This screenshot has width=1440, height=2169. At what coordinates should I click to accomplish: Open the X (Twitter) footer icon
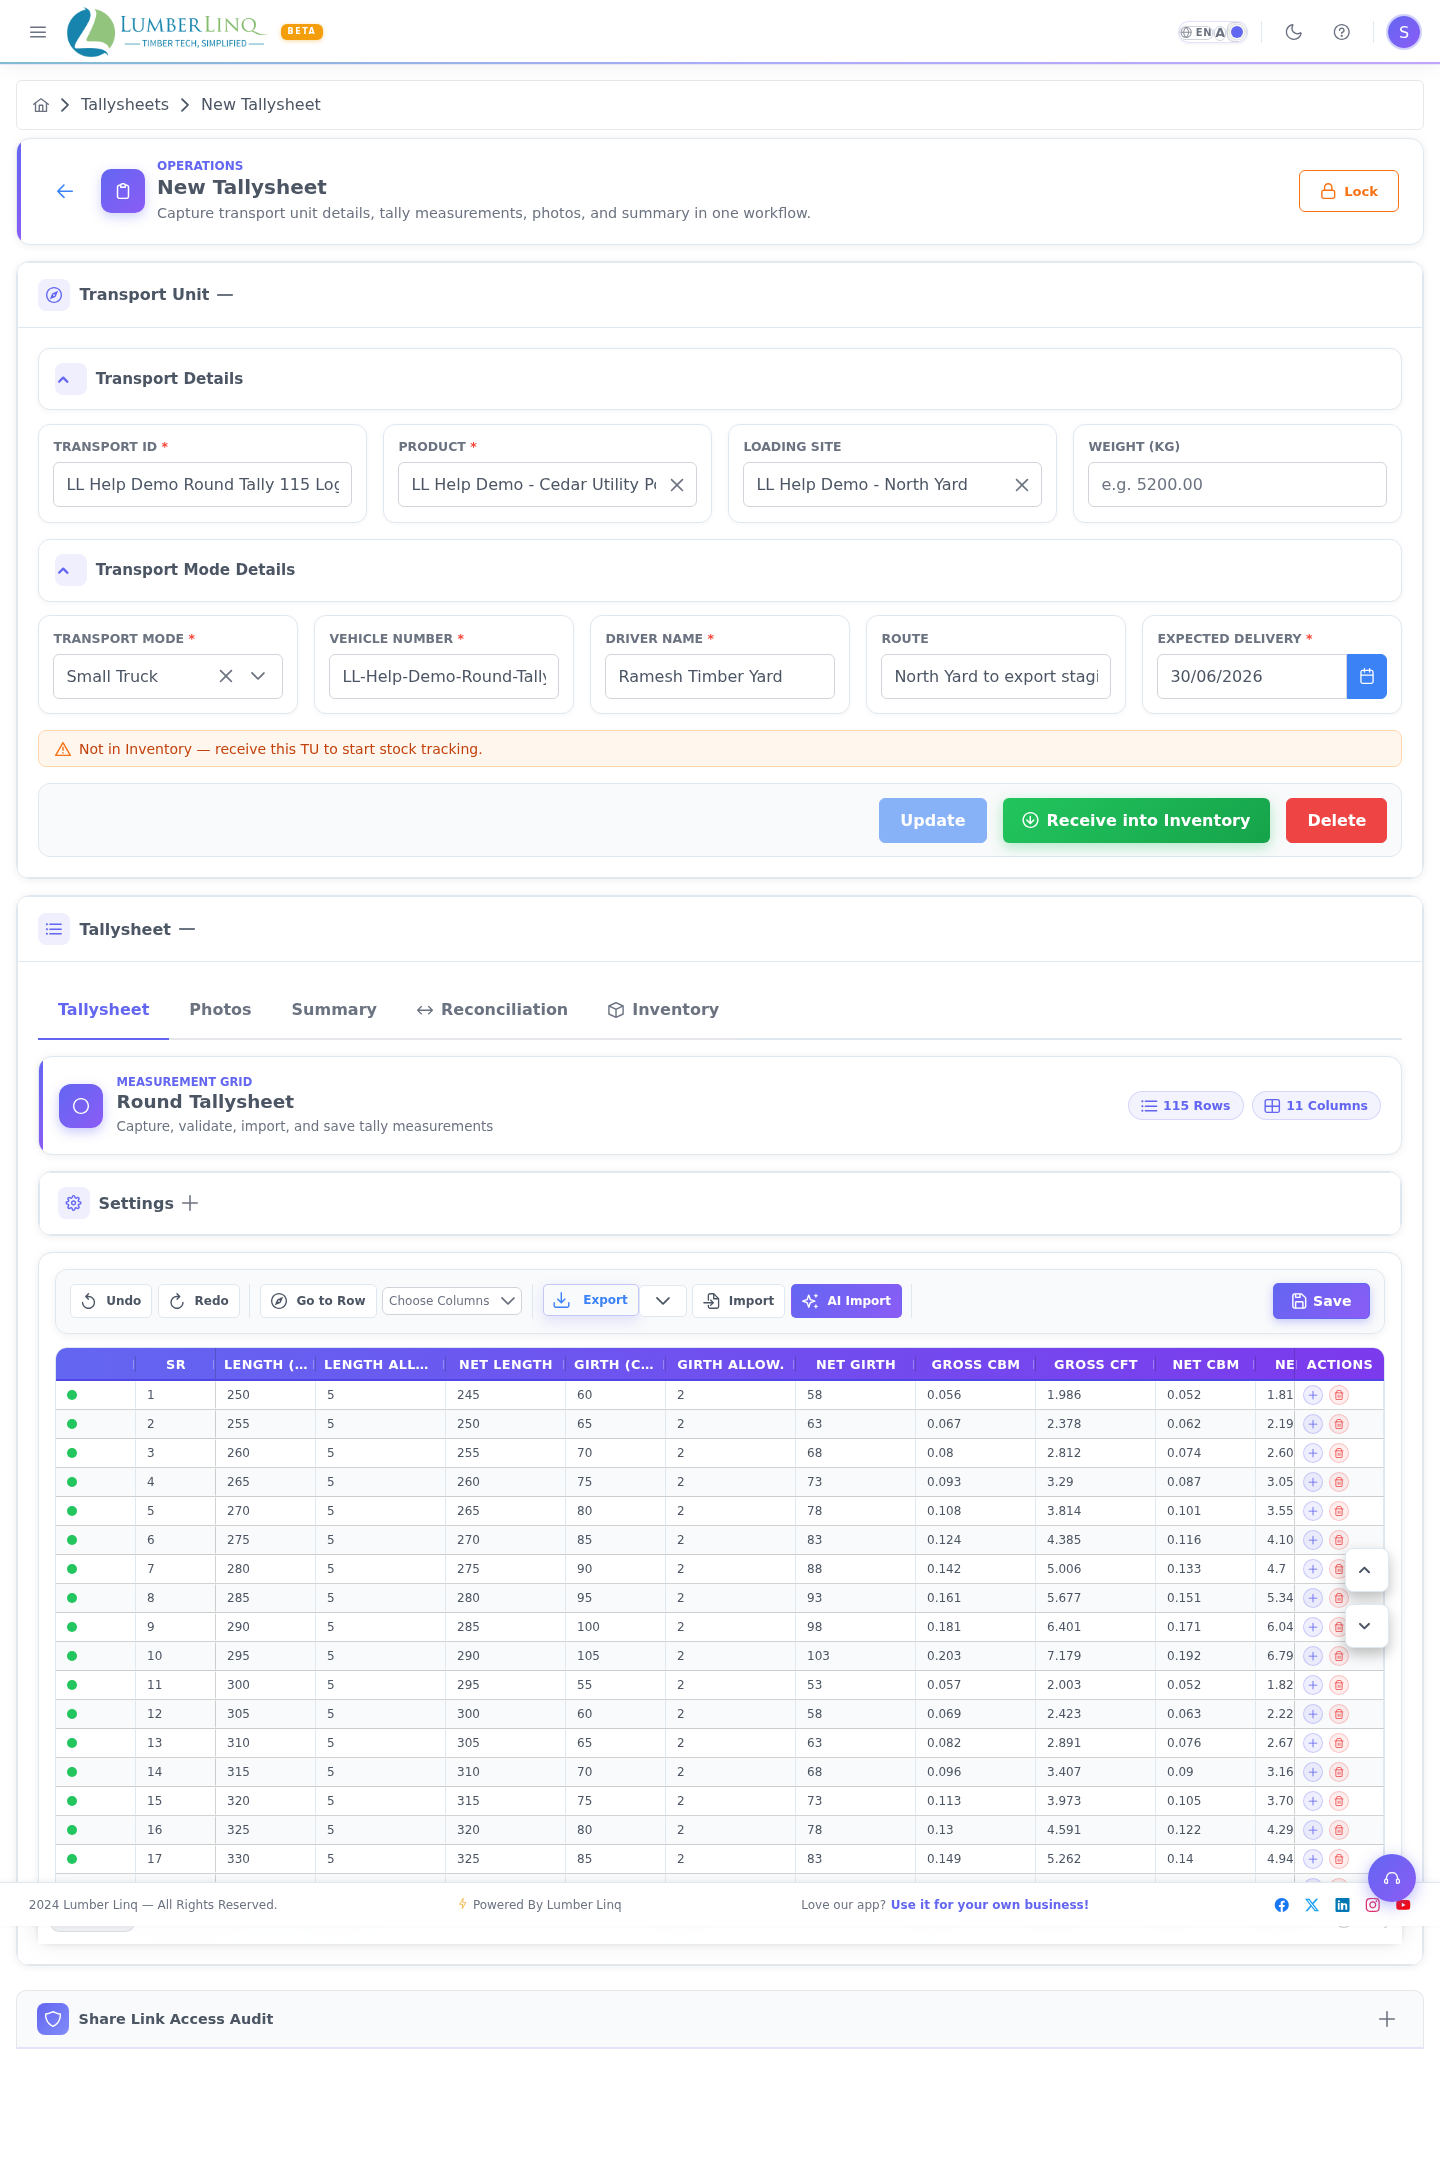point(1312,1905)
